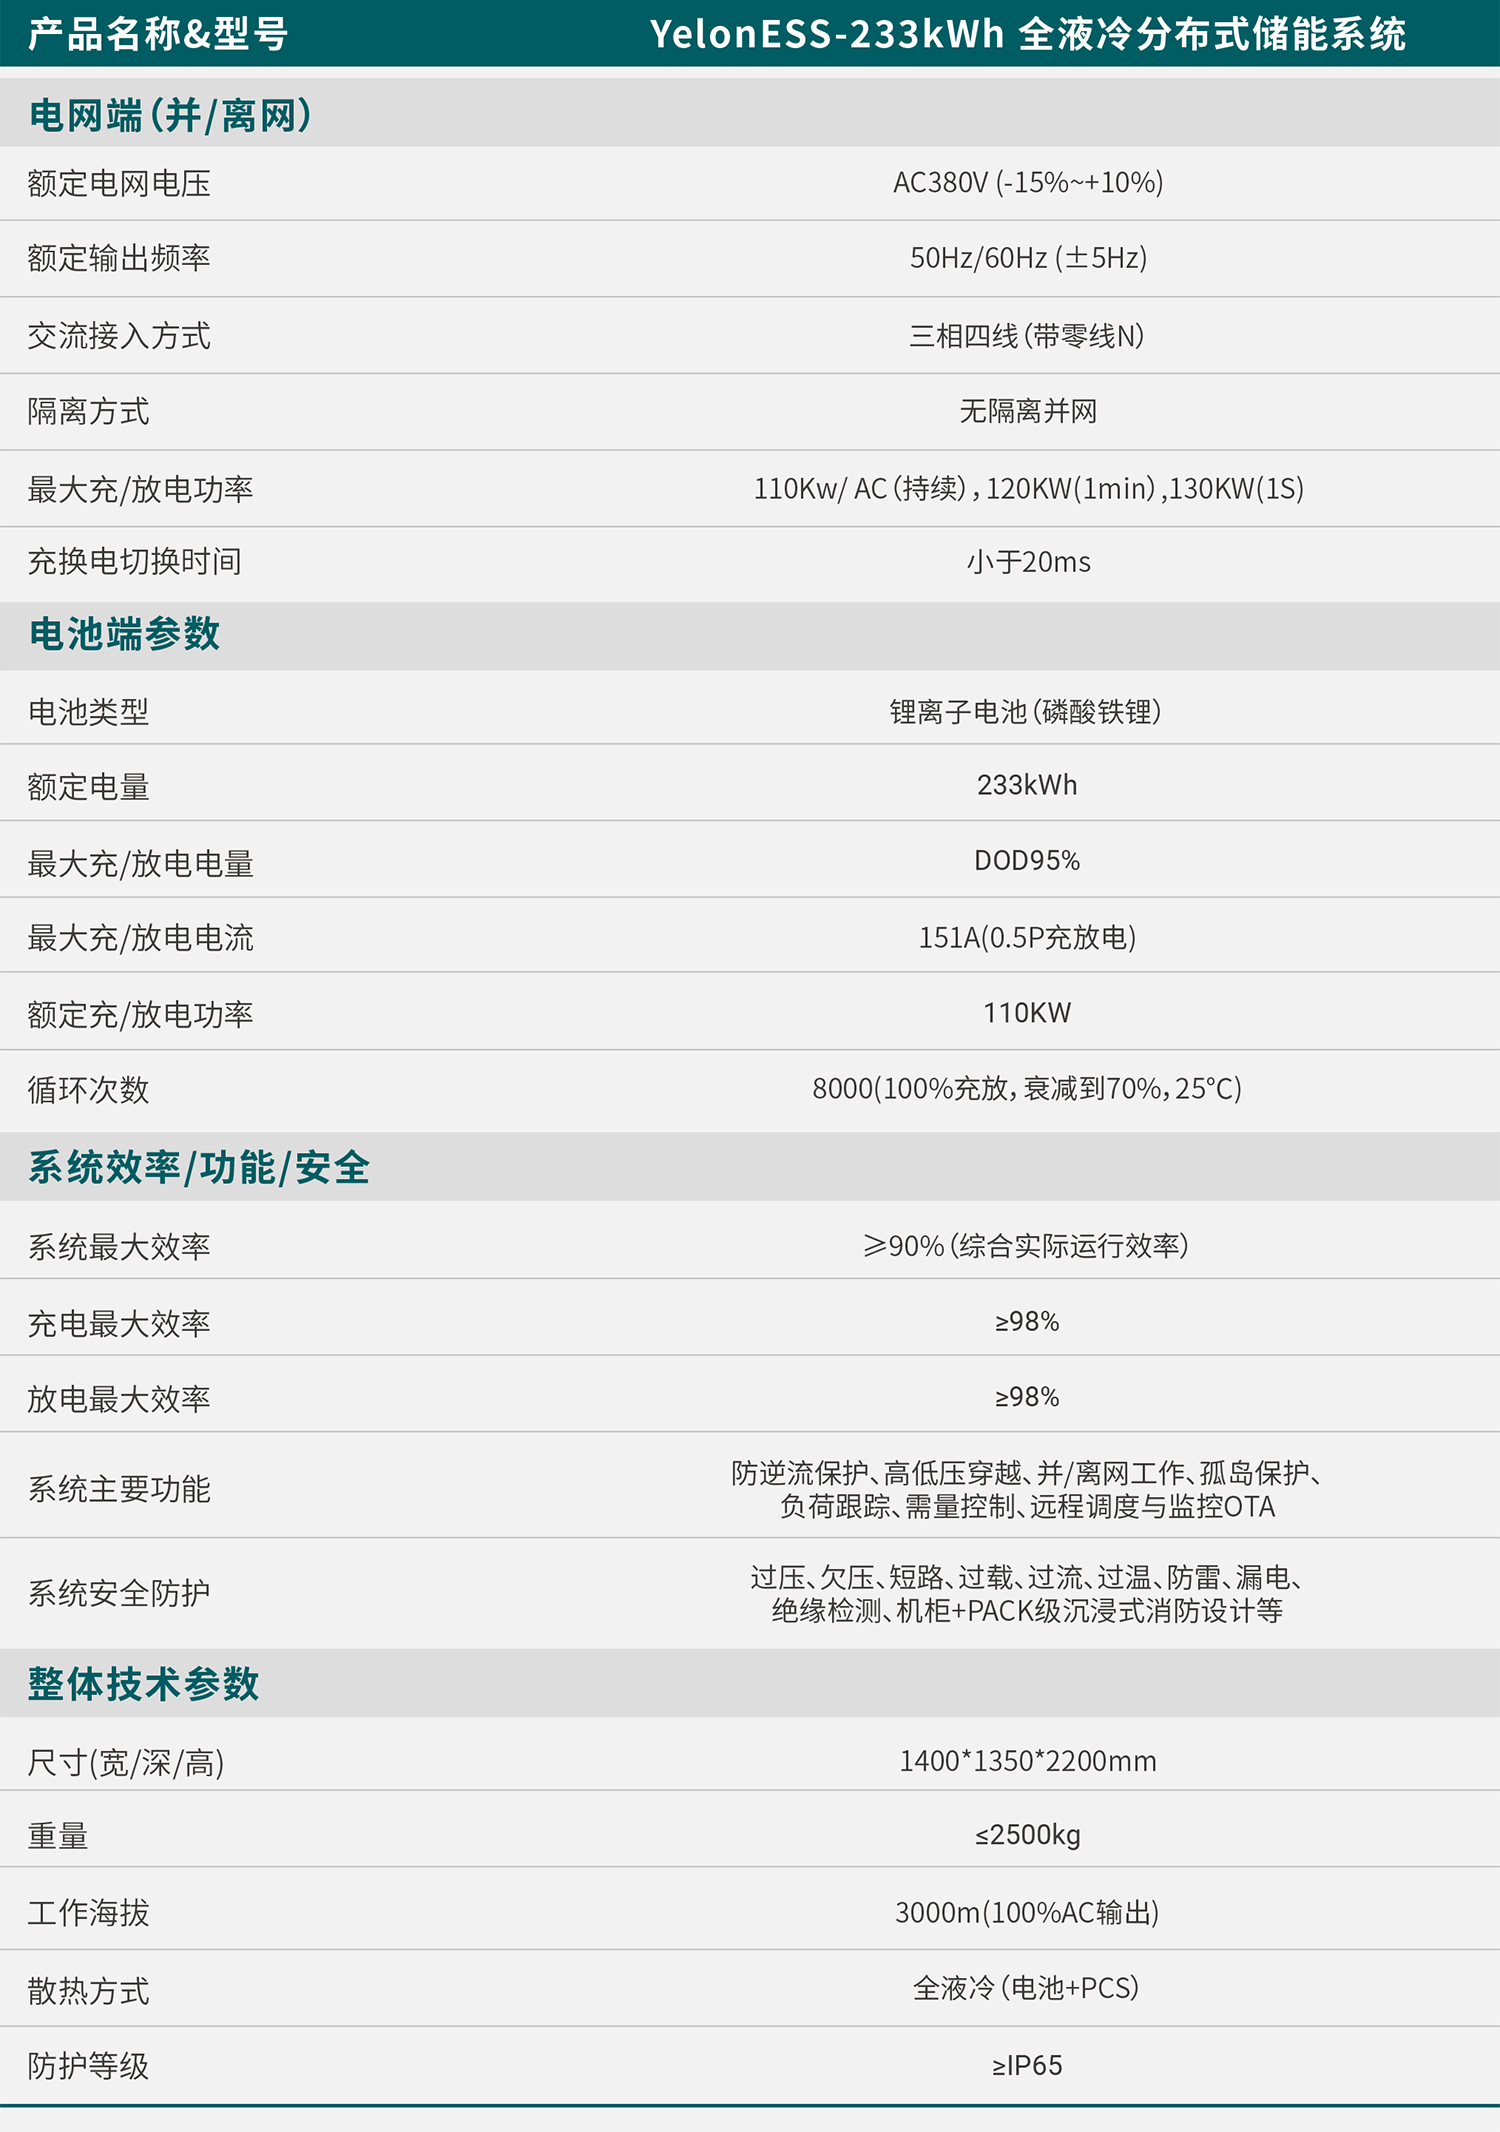Select the value 50Hz/60Hz (±5Hz)

1028,258
